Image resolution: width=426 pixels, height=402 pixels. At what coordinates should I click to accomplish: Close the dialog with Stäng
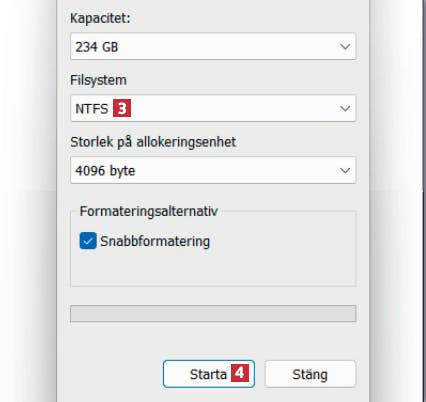coord(310,374)
